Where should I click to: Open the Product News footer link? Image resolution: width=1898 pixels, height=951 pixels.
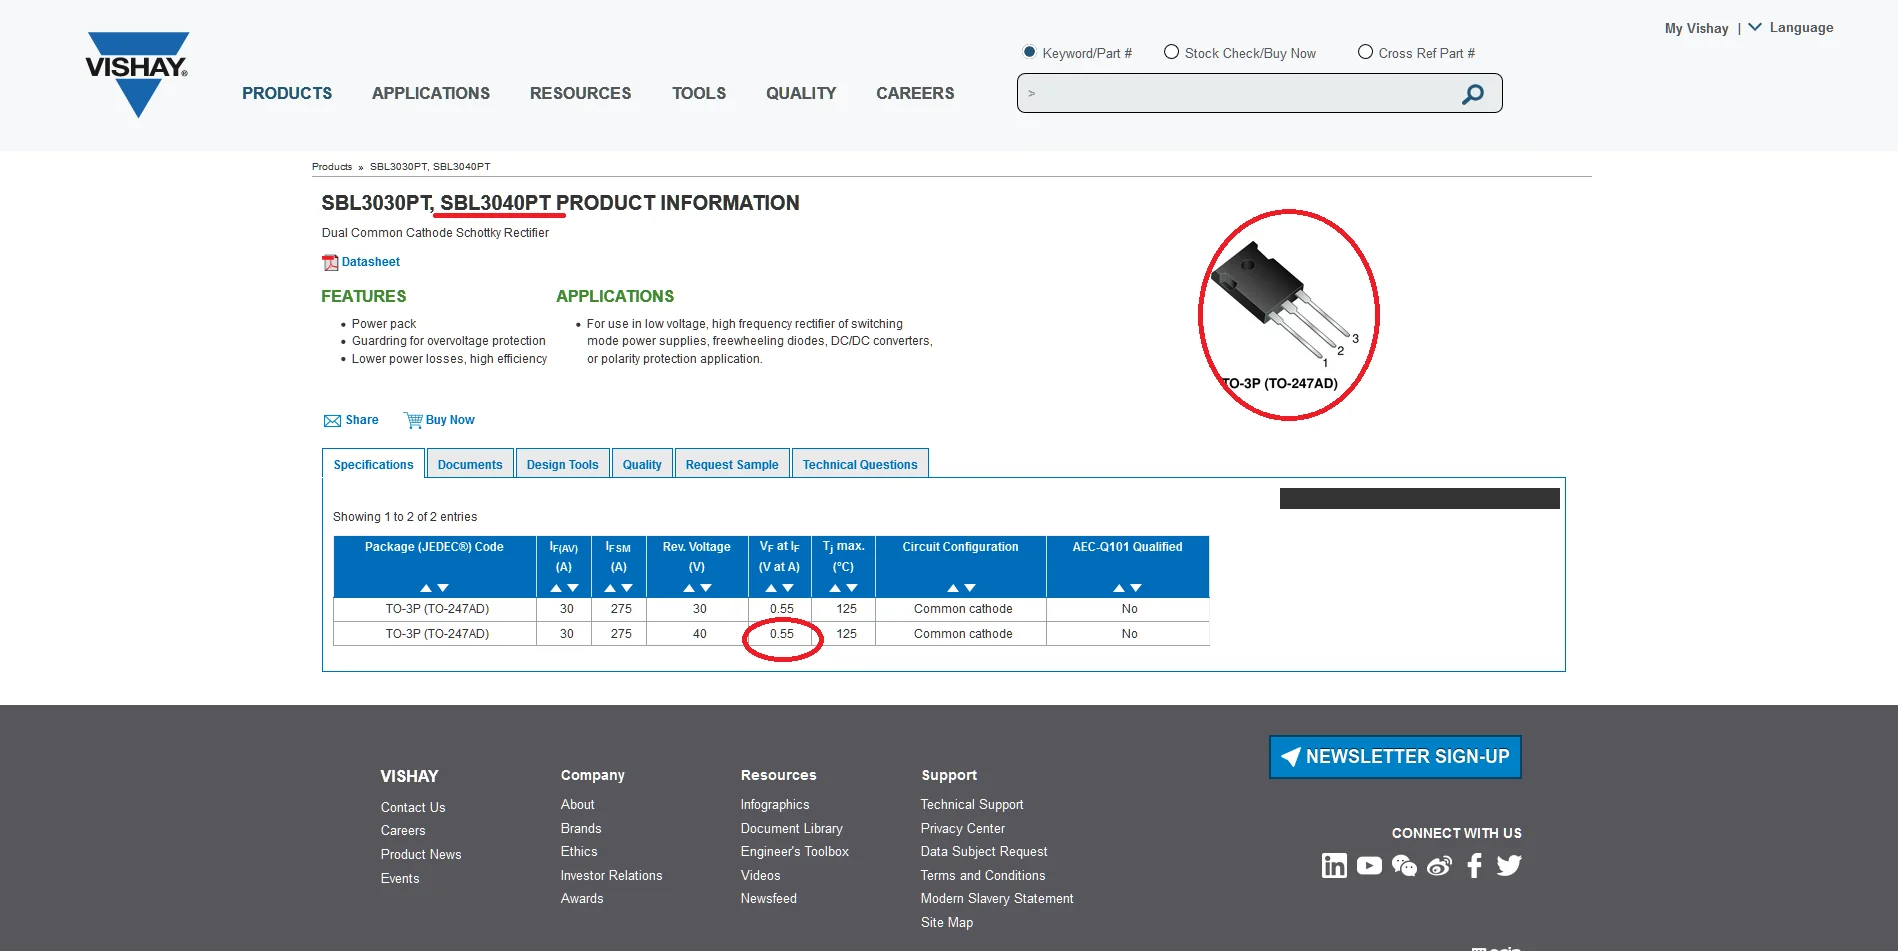(421, 854)
